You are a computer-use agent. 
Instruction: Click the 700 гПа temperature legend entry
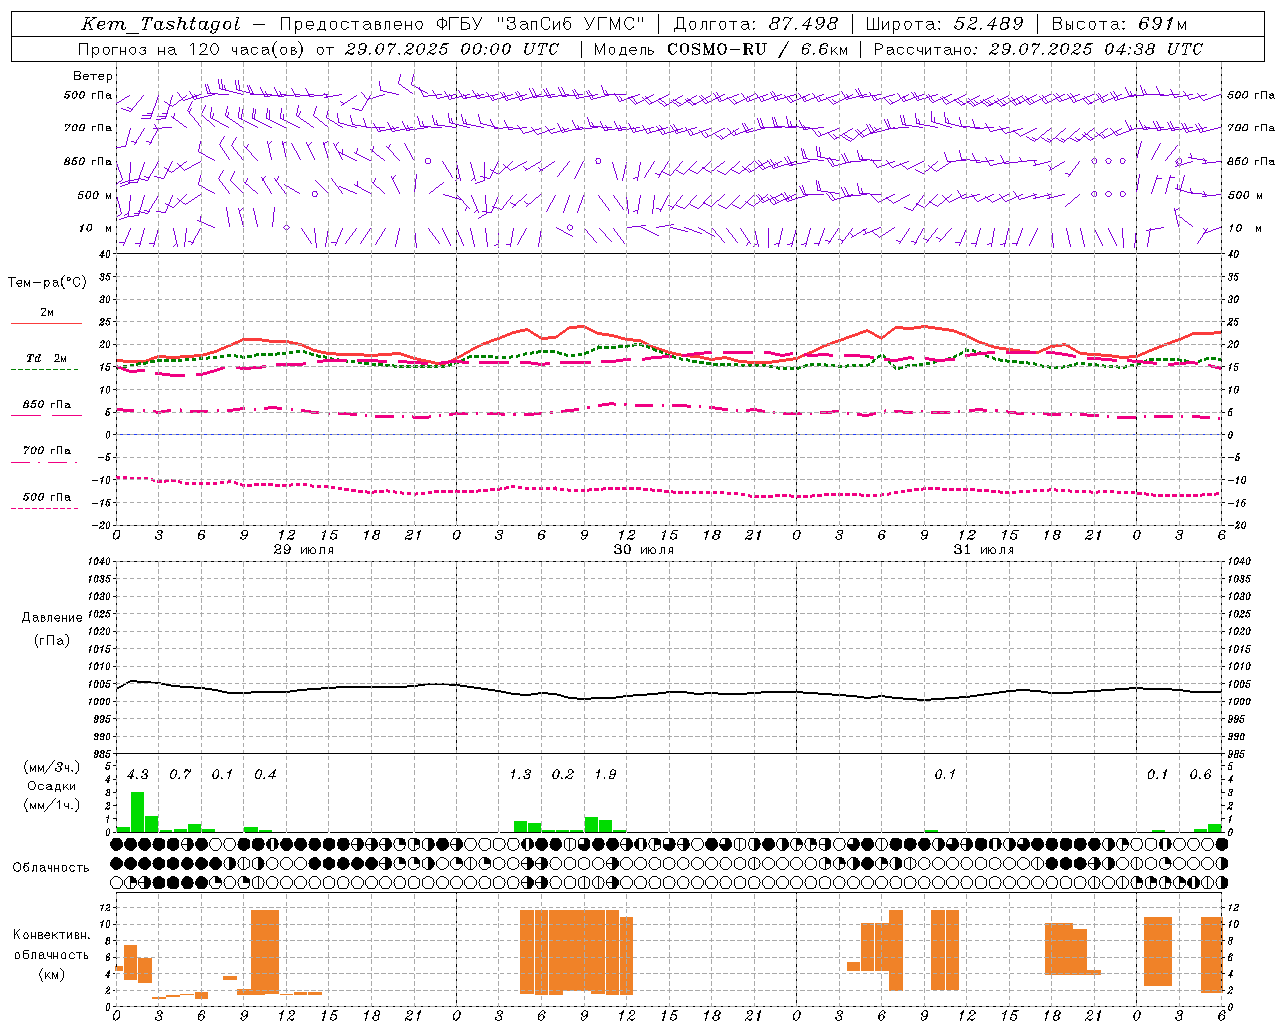tap(47, 450)
